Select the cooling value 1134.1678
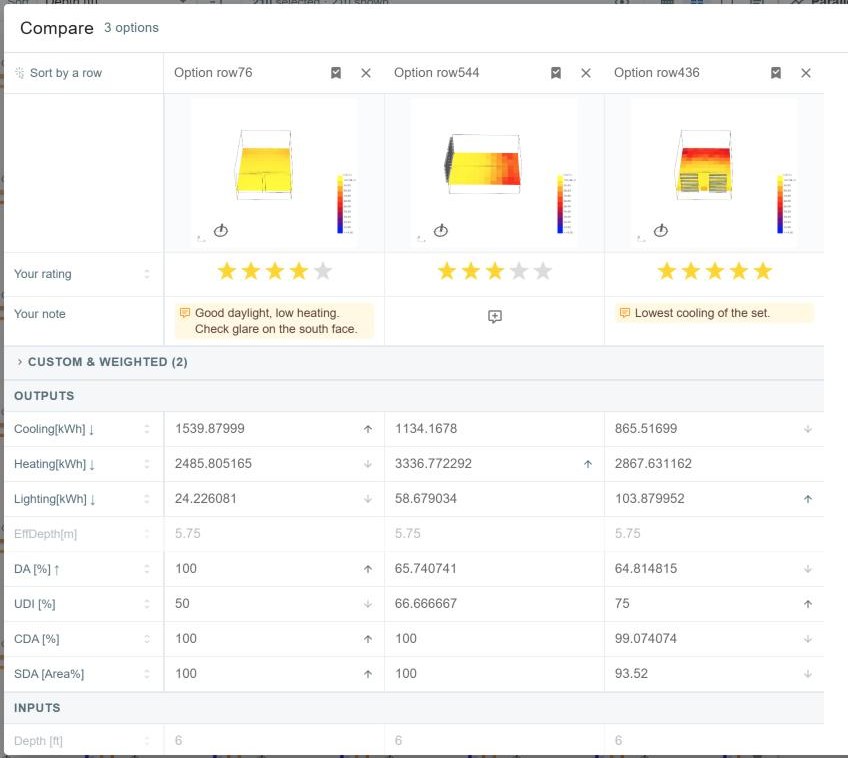Screen dimensions: 848x758 [426, 429]
